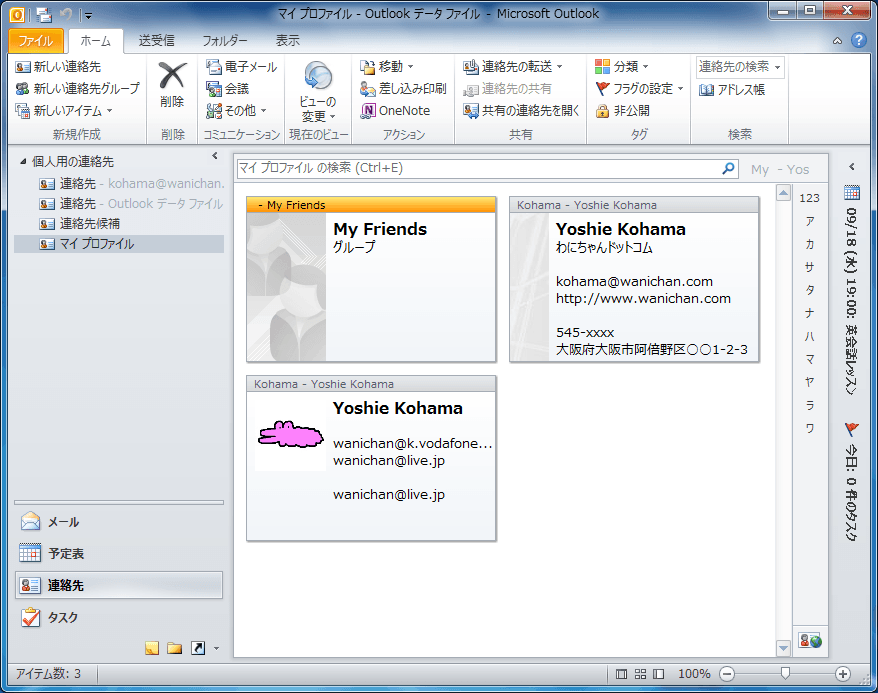Switch to normal view in status bar
This screenshot has width=878, height=693.
tap(622, 674)
